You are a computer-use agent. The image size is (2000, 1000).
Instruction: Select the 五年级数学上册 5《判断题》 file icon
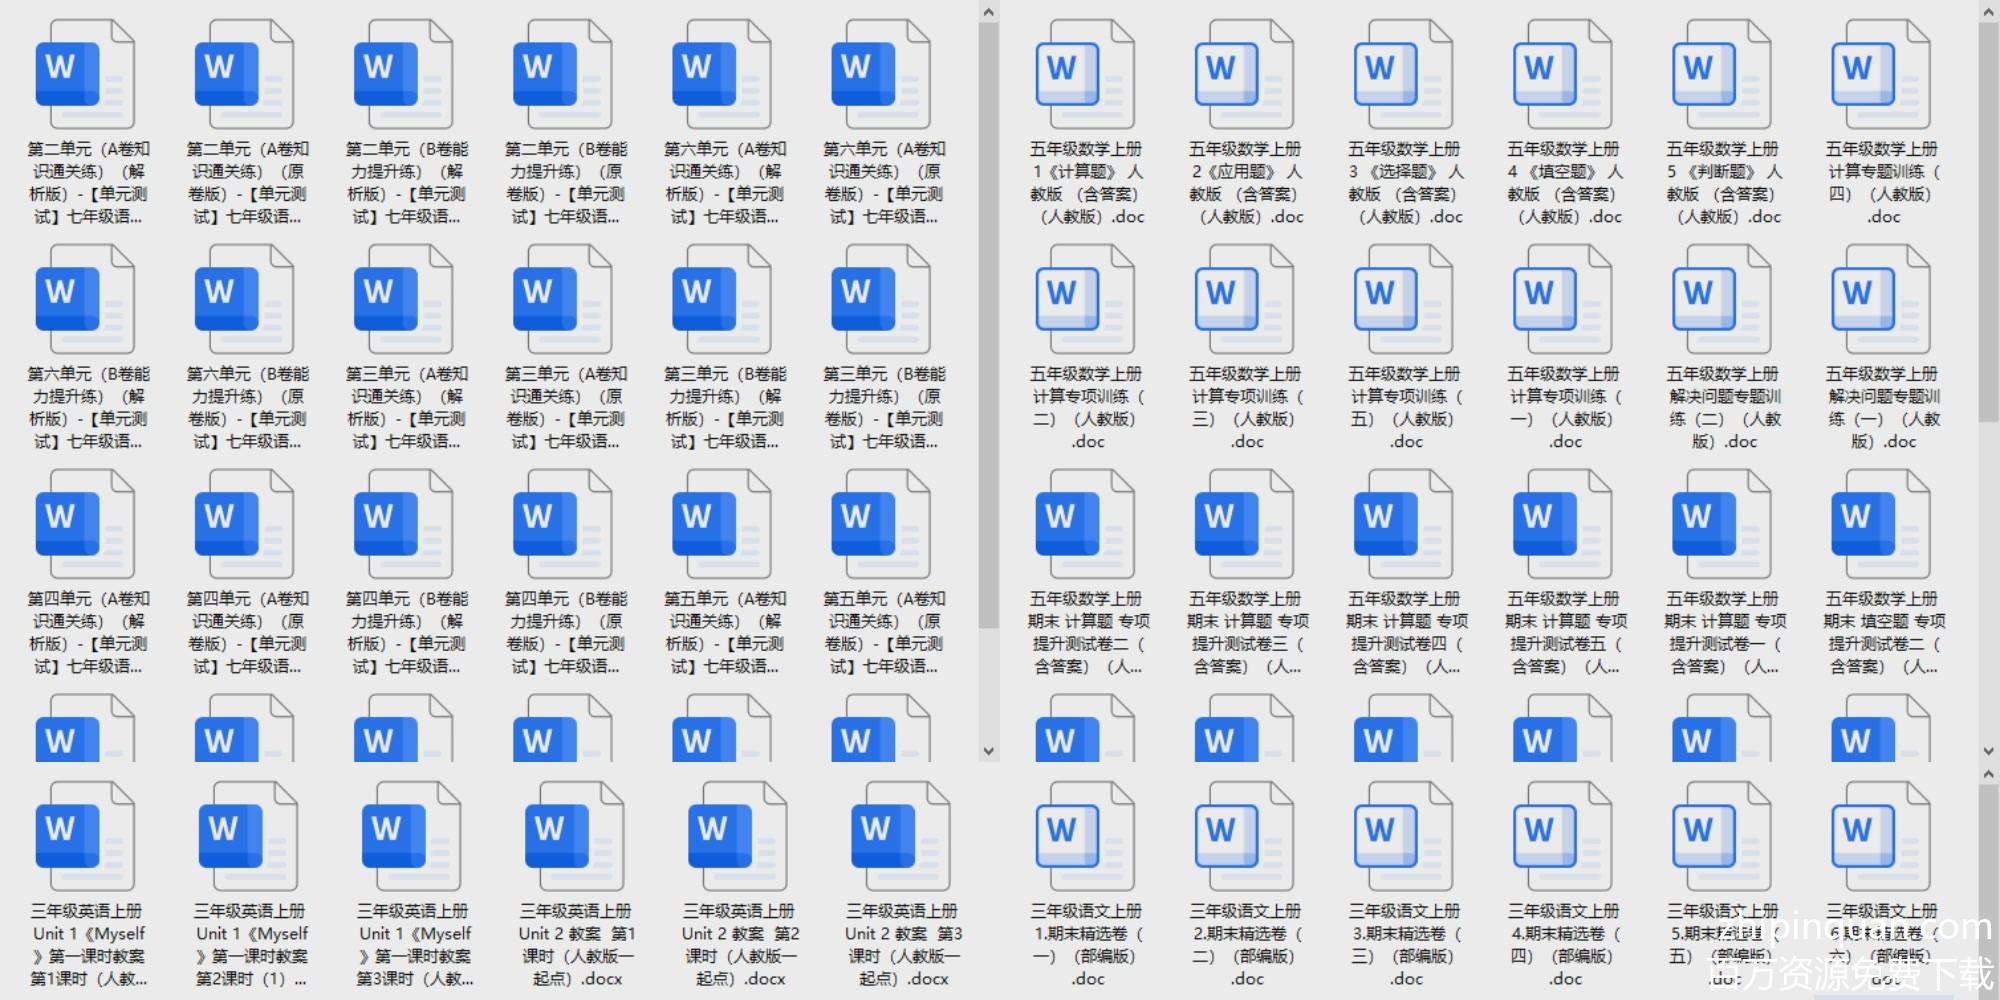(1721, 74)
